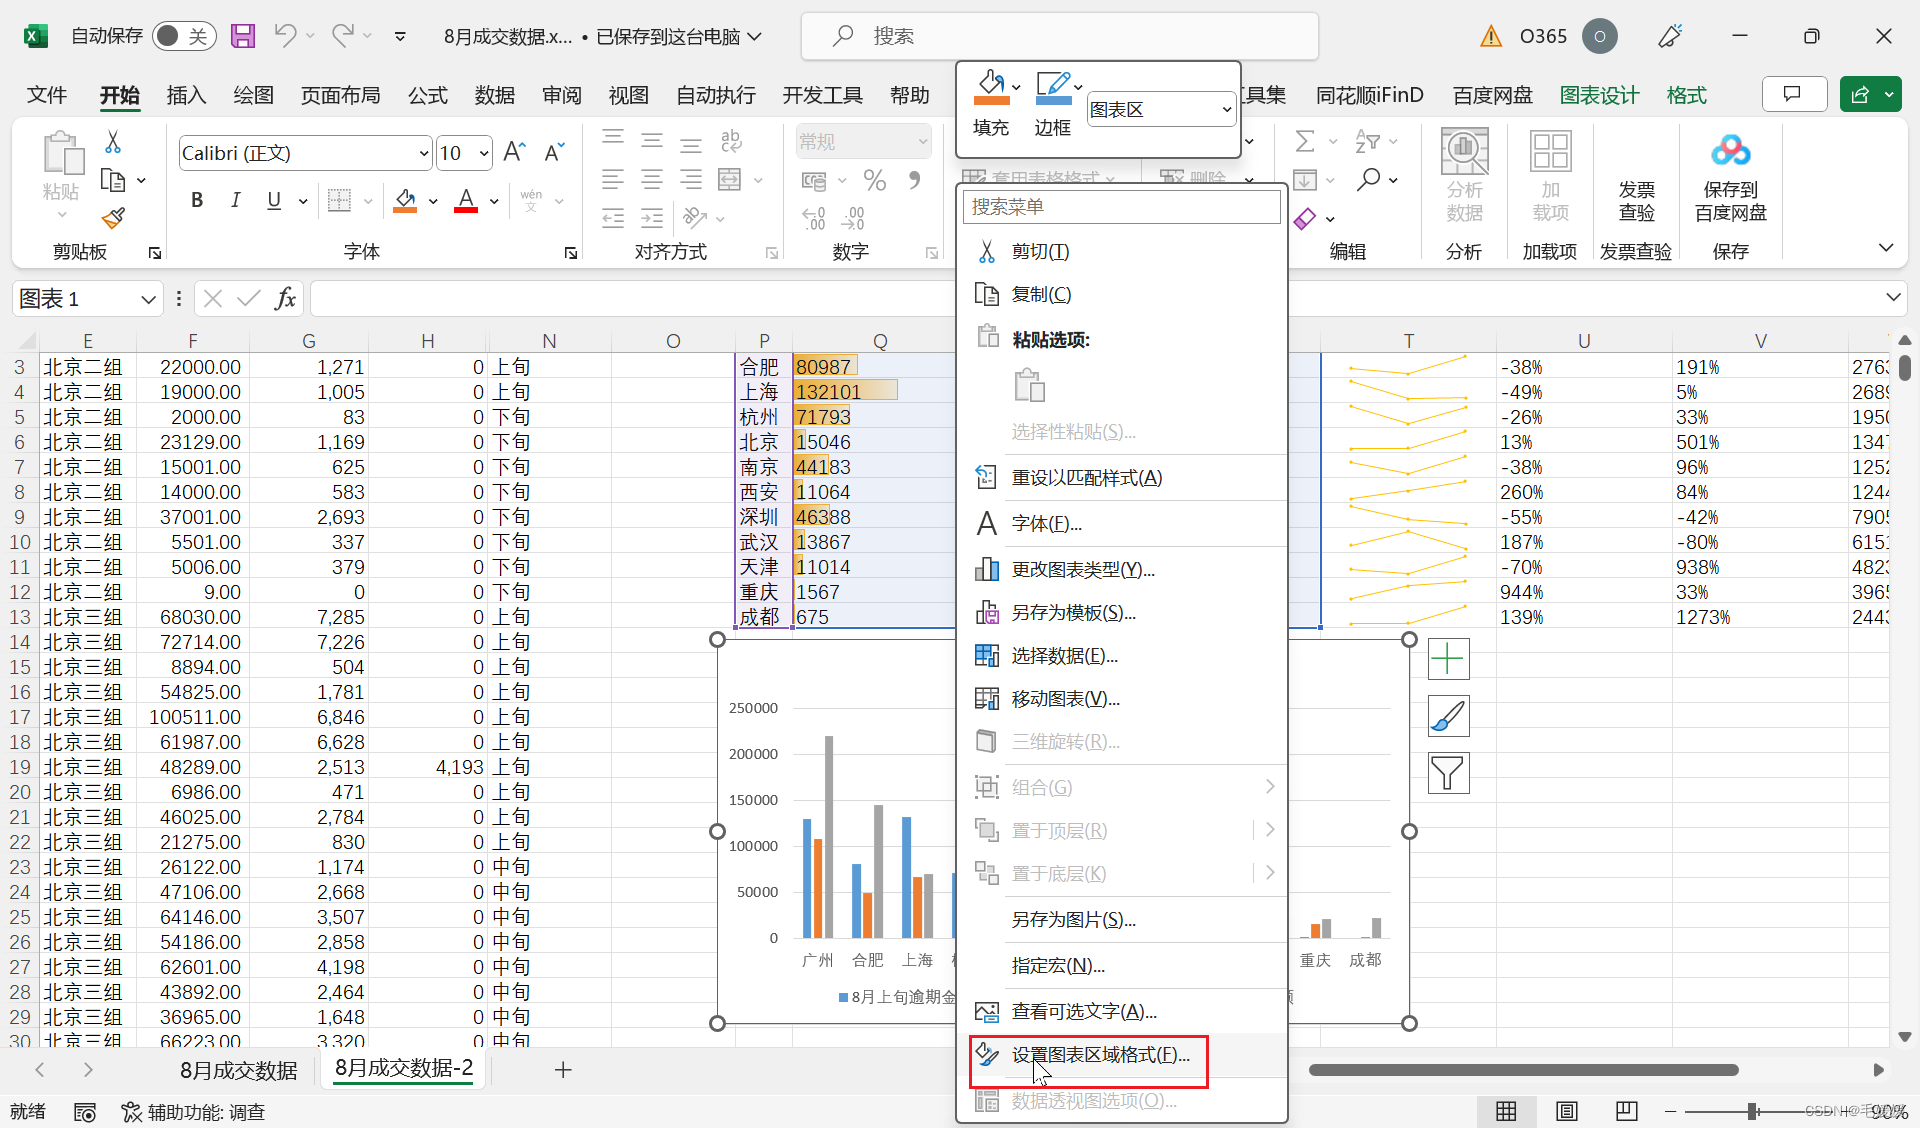Switch to Page Layout view icon
This screenshot has width=1920, height=1128.
pyautogui.click(x=1566, y=1111)
